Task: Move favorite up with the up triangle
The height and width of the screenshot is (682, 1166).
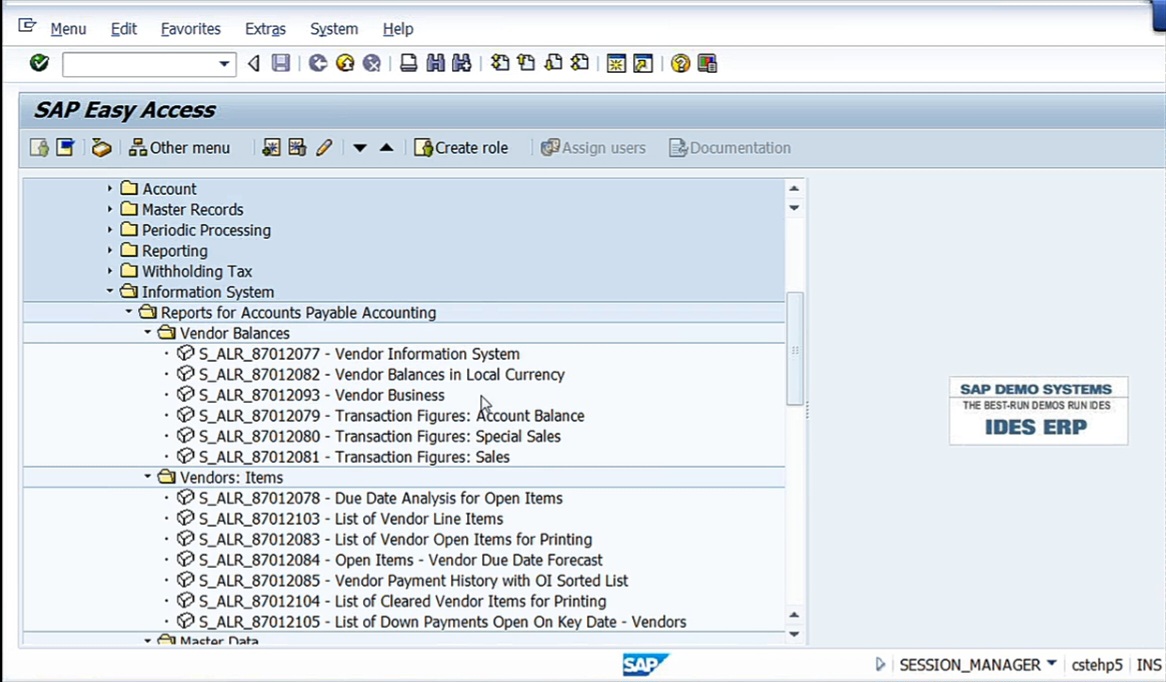Action: coord(387,147)
